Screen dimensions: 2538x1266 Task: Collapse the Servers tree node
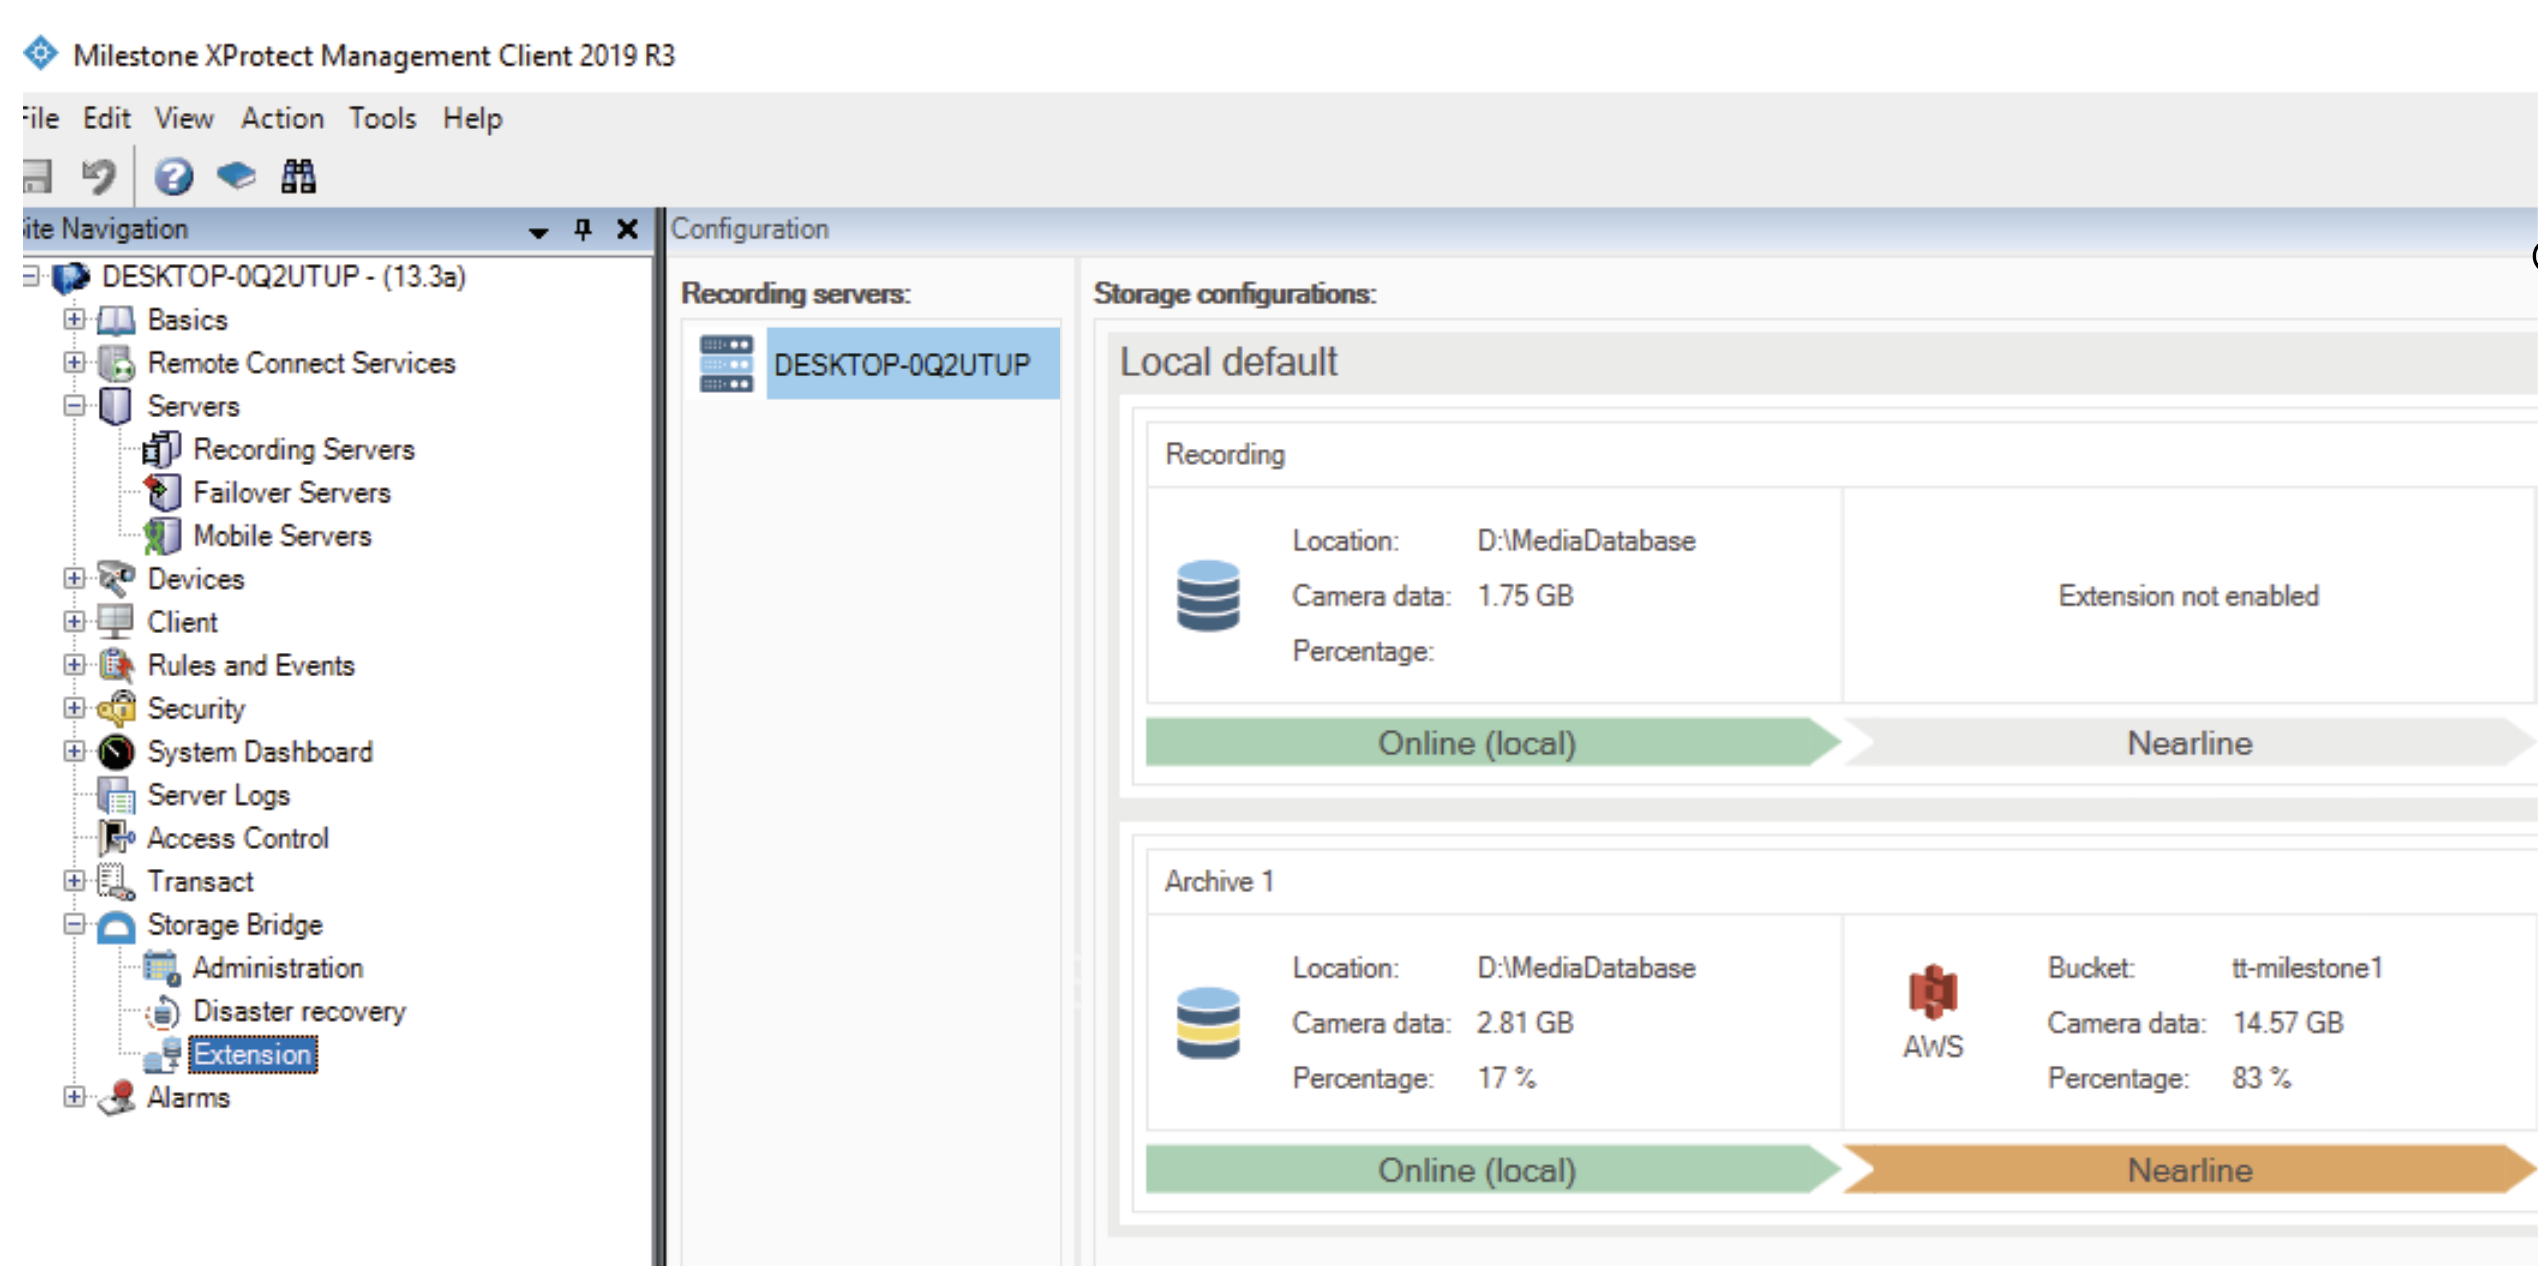pyautogui.click(x=74, y=406)
